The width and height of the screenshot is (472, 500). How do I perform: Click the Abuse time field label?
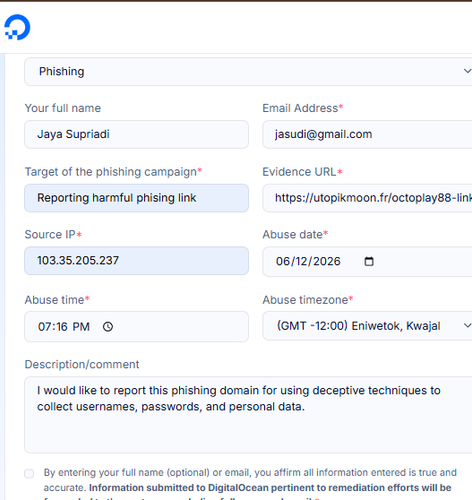tap(57, 300)
